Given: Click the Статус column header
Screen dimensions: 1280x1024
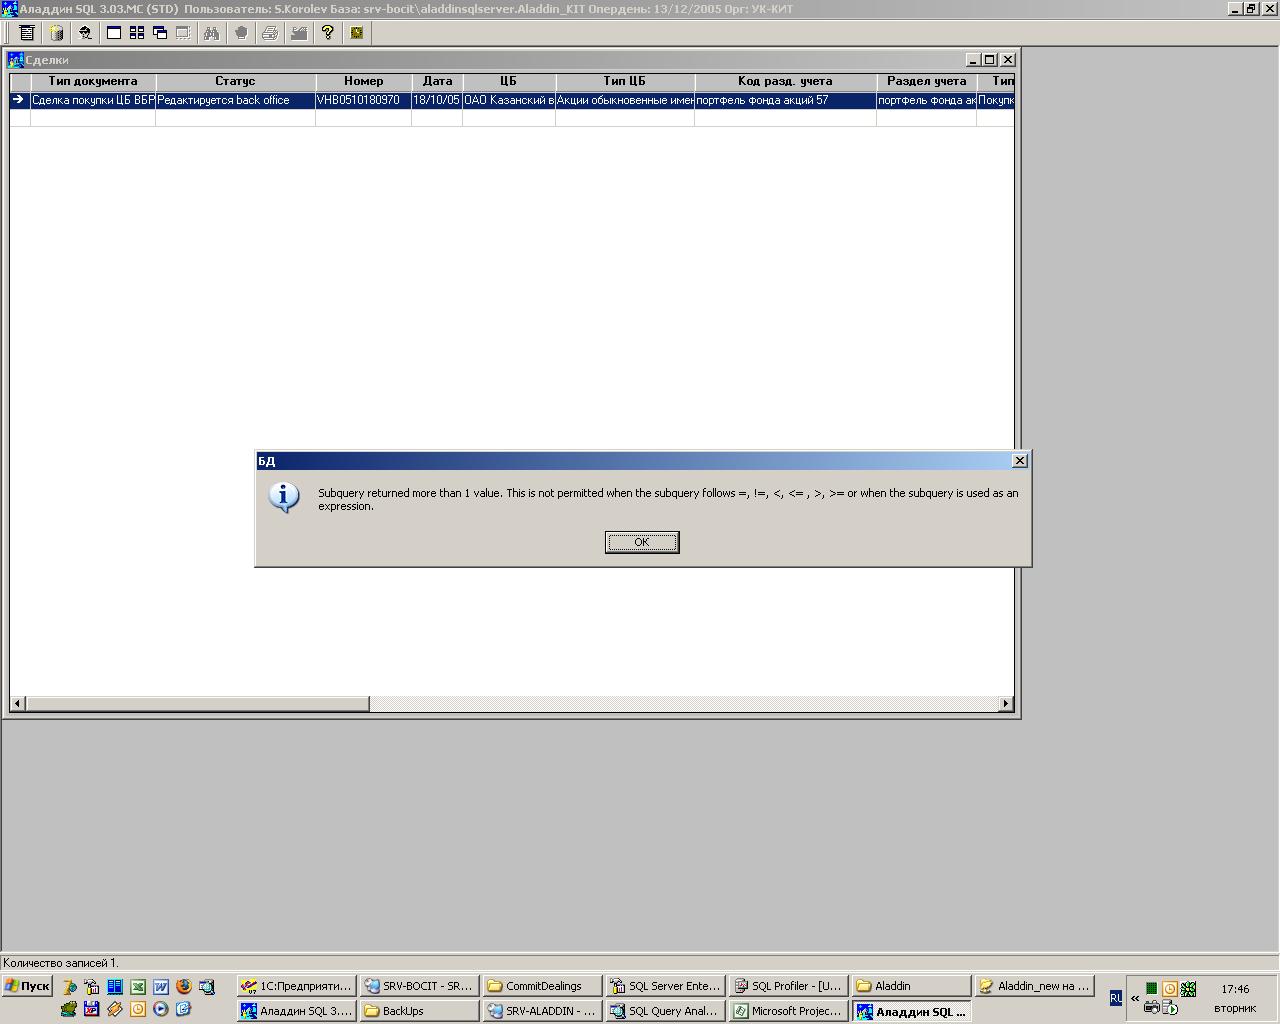Looking at the screenshot, I should tap(235, 81).
